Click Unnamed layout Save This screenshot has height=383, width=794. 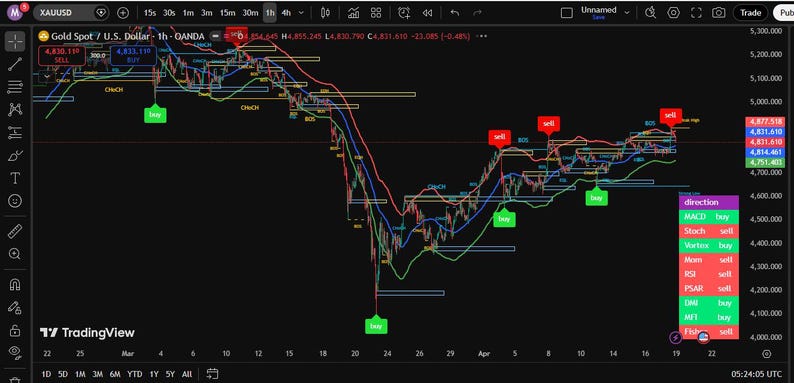point(599,17)
